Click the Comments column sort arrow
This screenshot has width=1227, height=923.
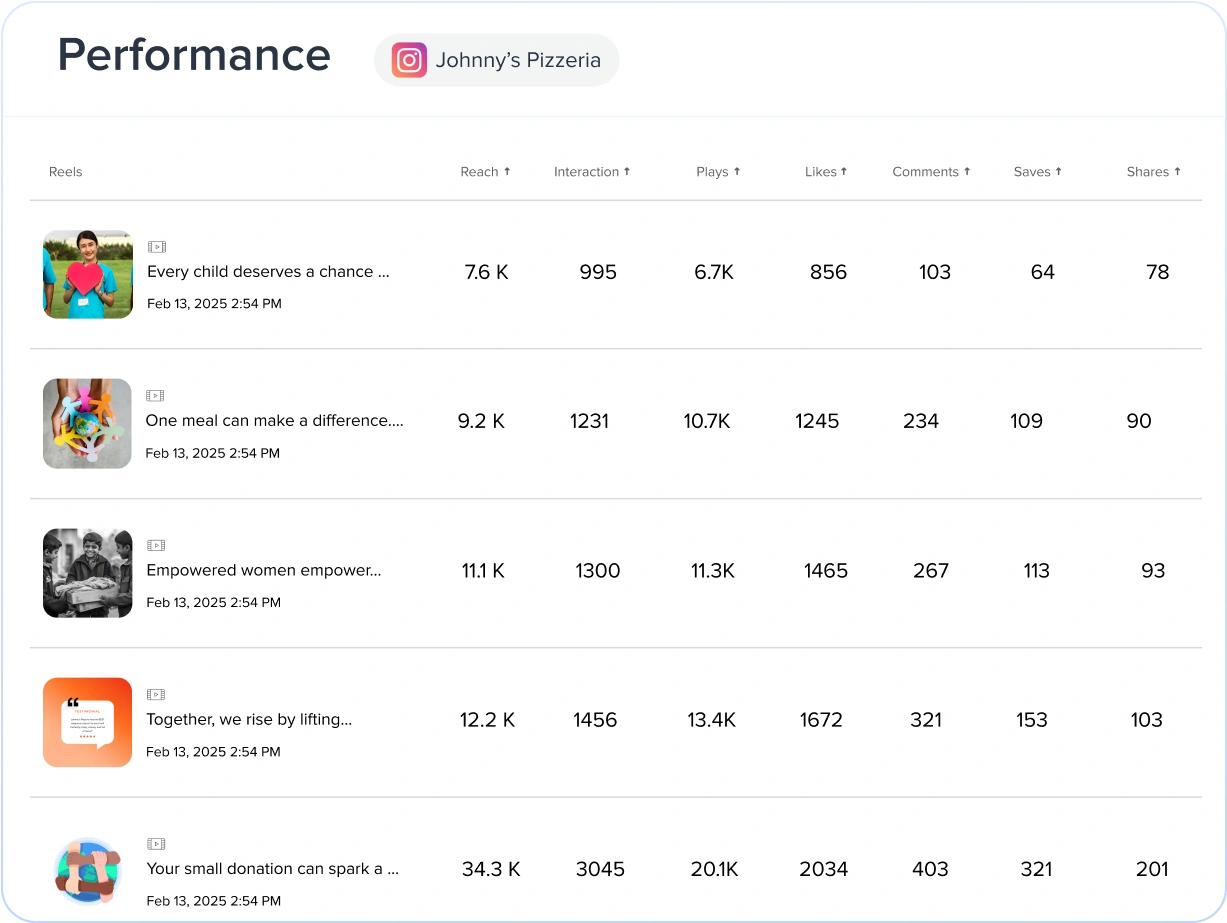tap(967, 171)
